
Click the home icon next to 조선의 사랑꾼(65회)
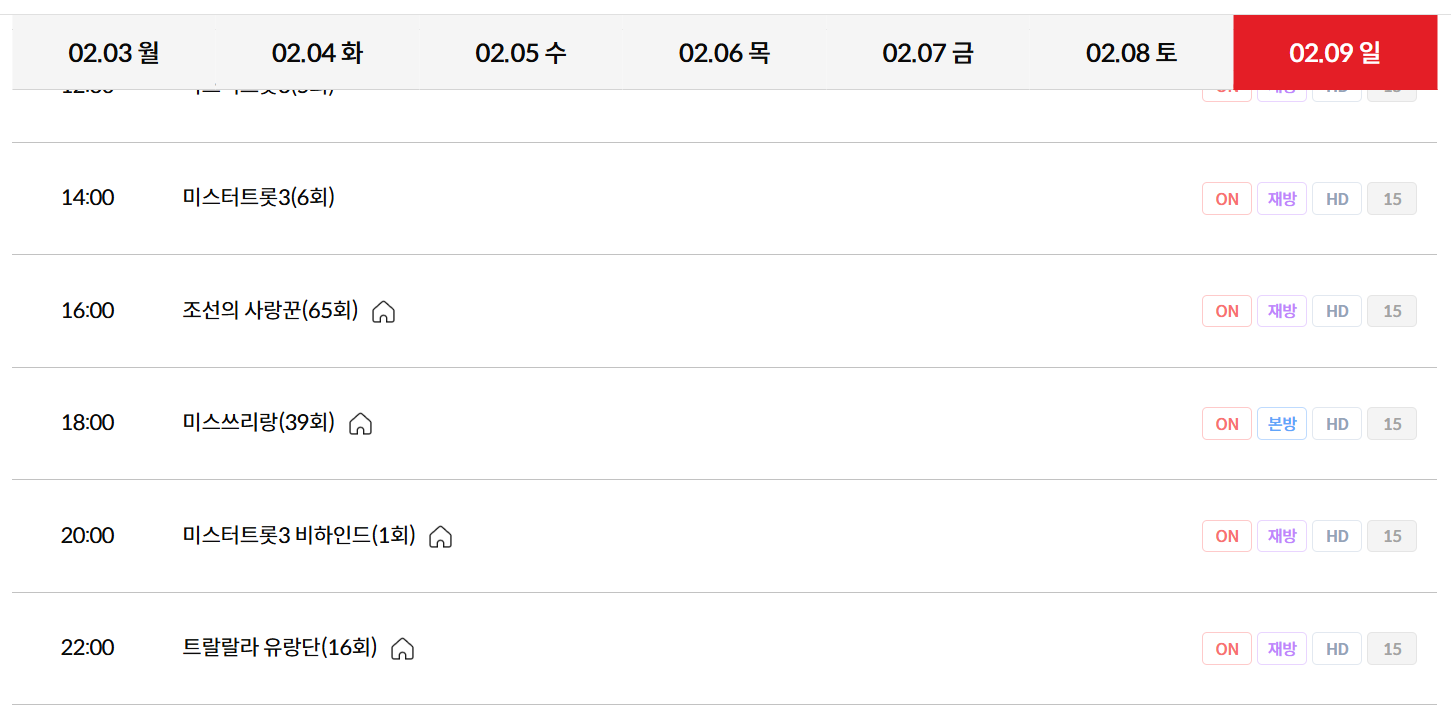pos(382,312)
